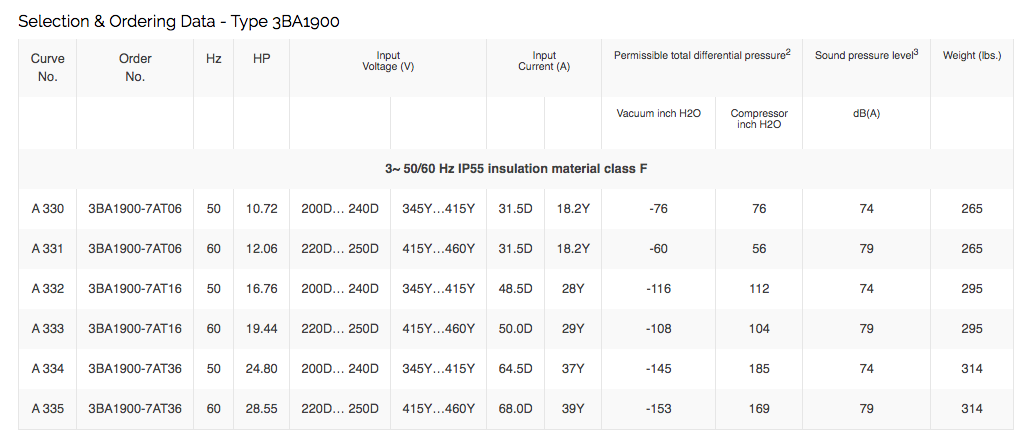Select the 68.0D input current cell
This screenshot has height=442, width=1030.
[x=516, y=409]
